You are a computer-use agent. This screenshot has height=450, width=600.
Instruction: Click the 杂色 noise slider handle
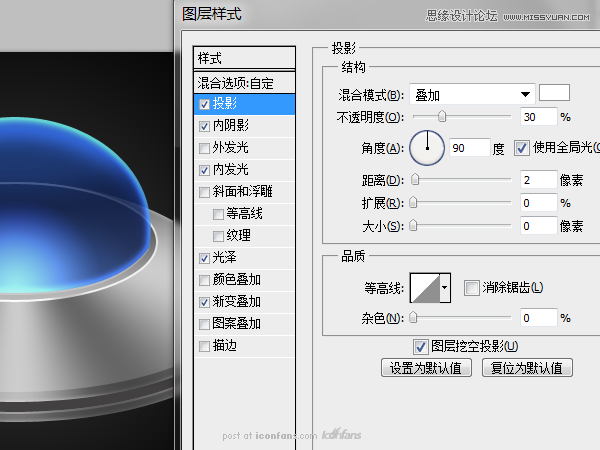pos(413,317)
